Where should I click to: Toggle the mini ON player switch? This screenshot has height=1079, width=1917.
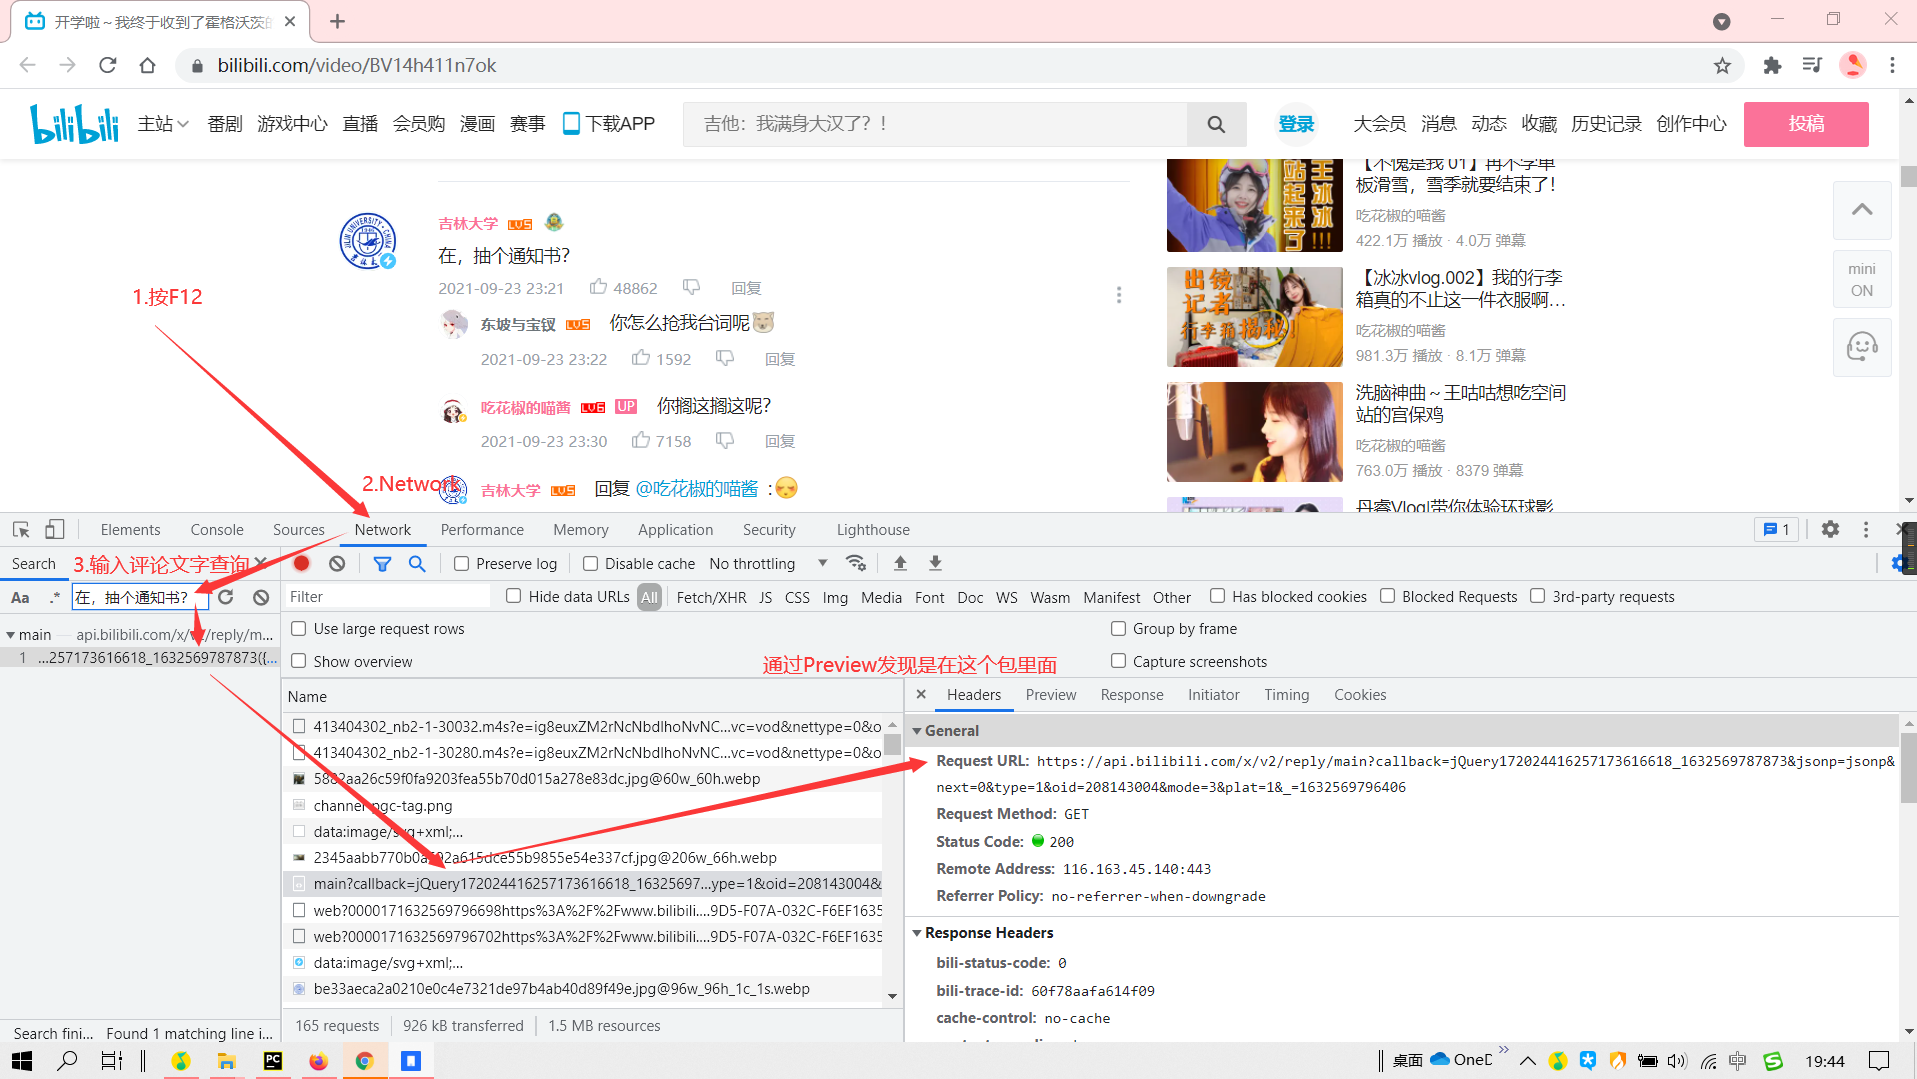(x=1862, y=280)
